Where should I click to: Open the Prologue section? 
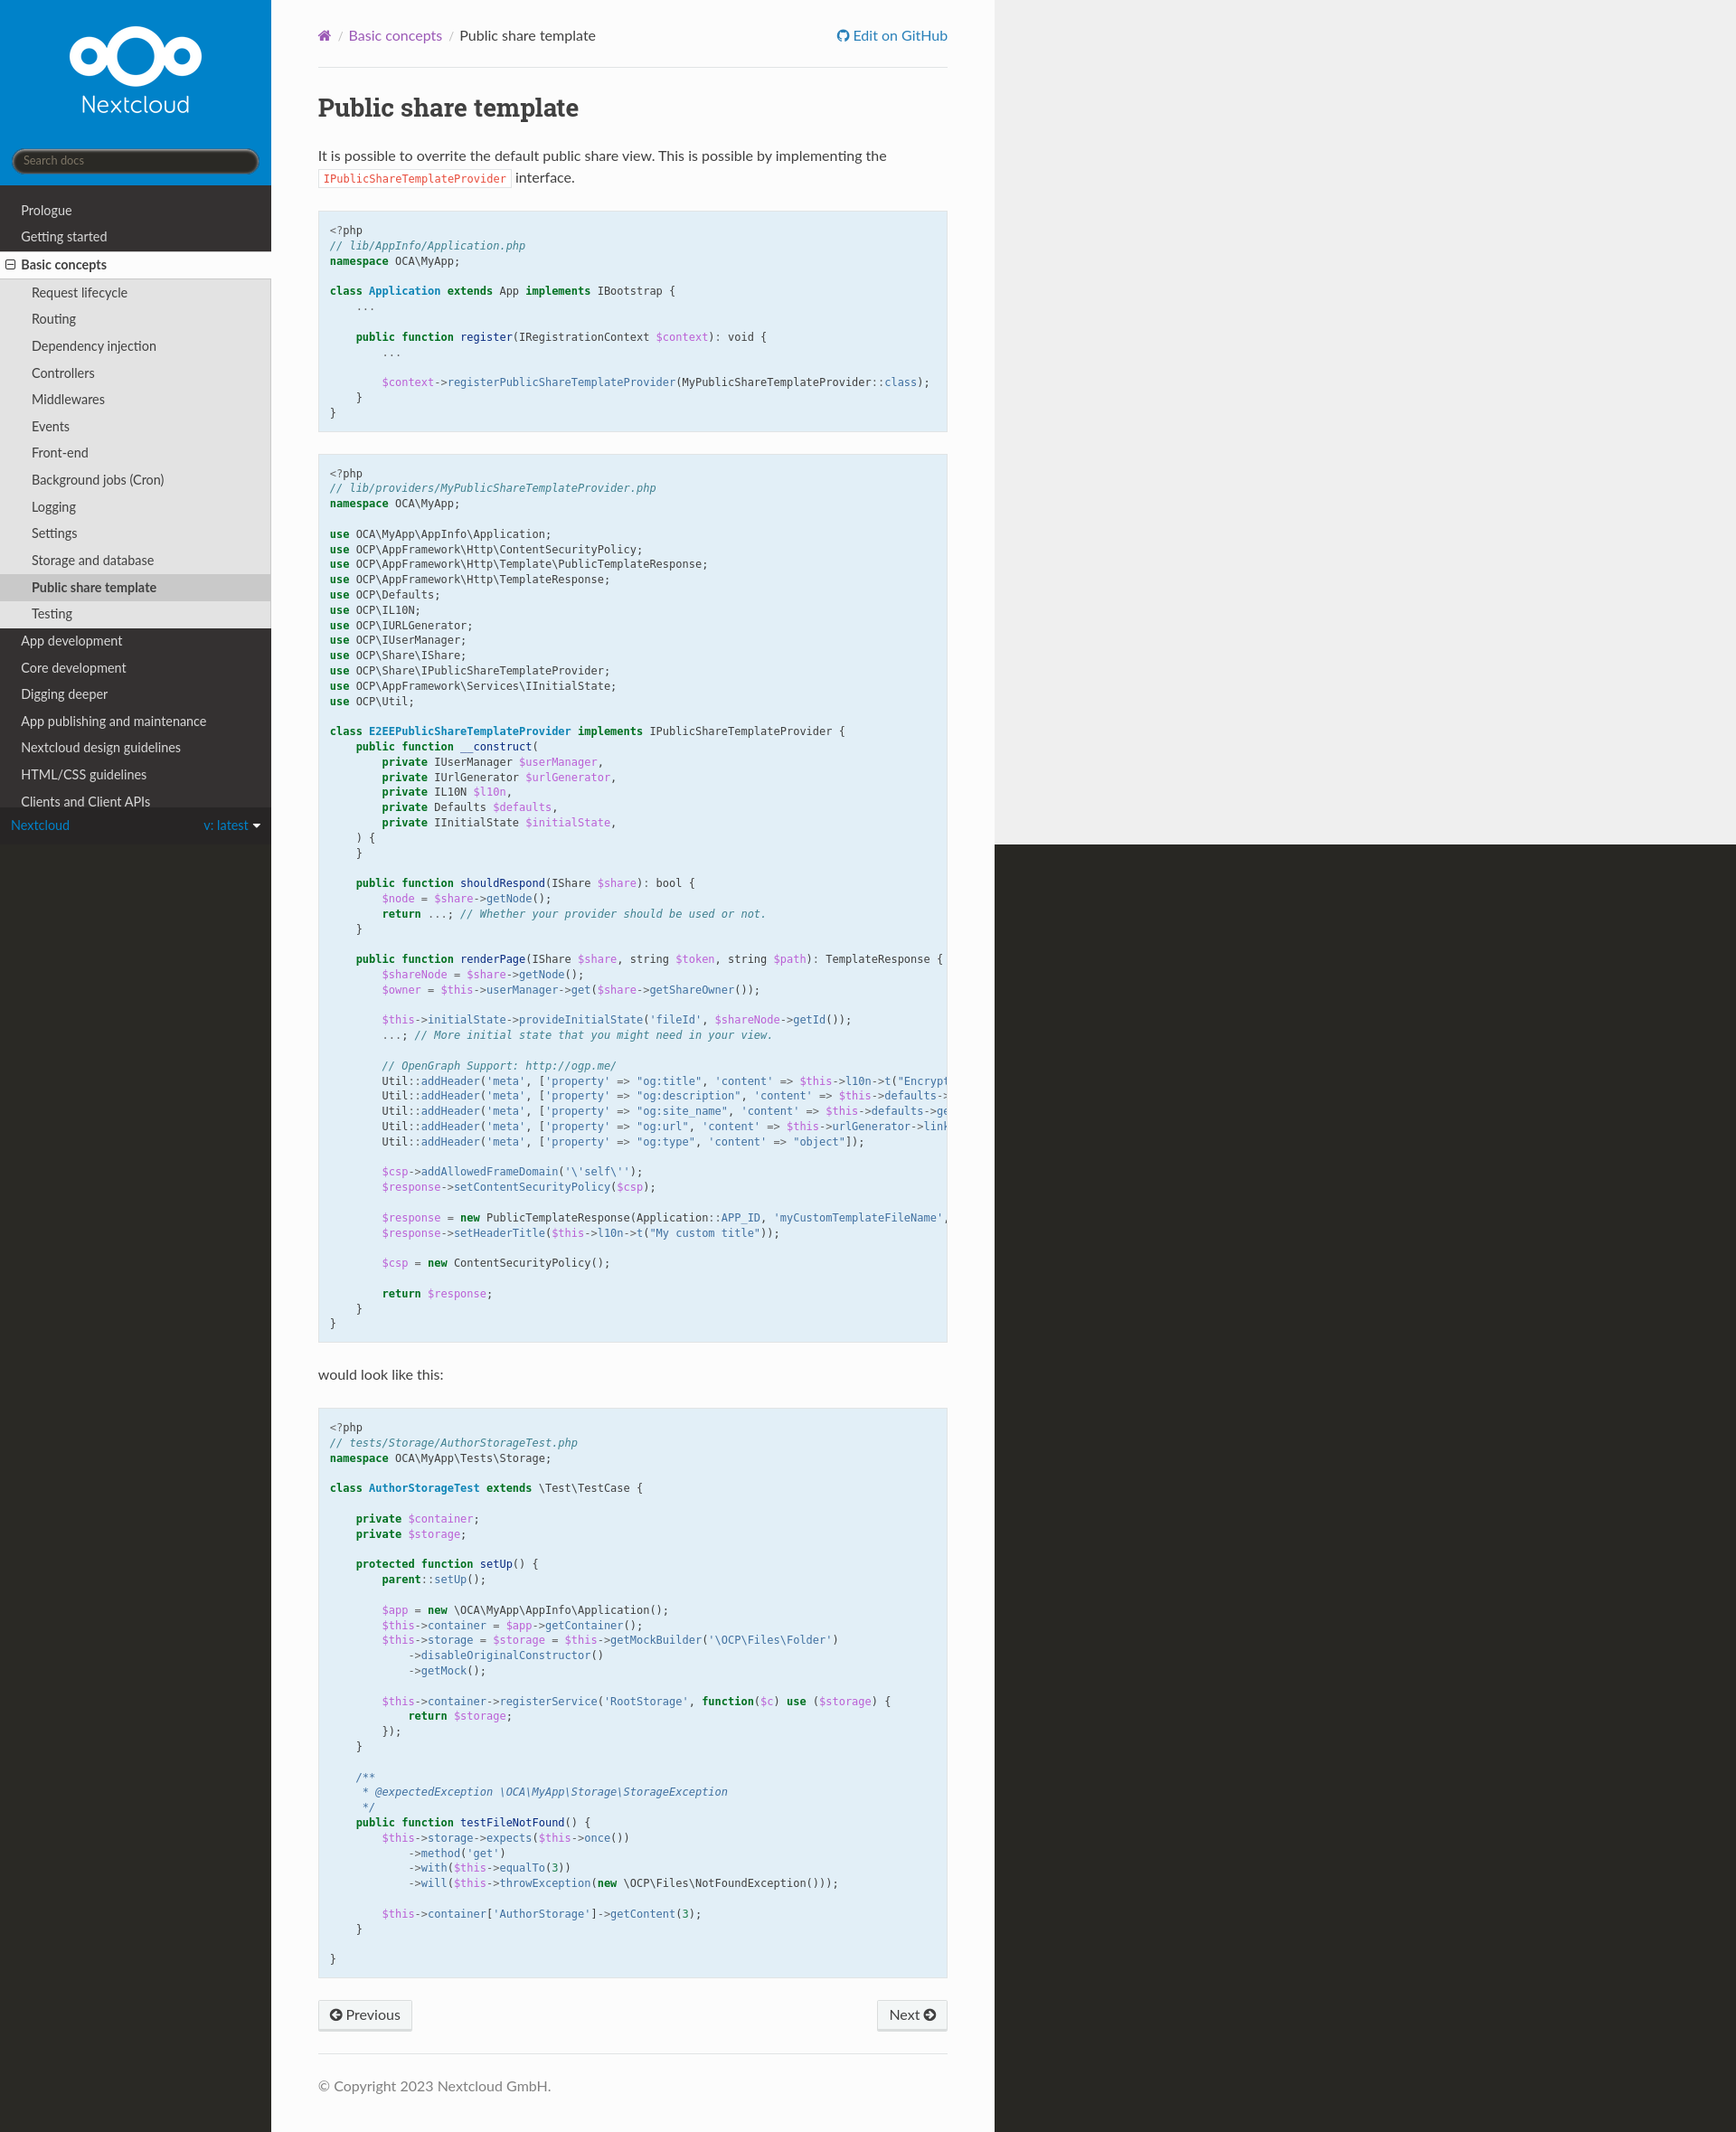point(46,211)
